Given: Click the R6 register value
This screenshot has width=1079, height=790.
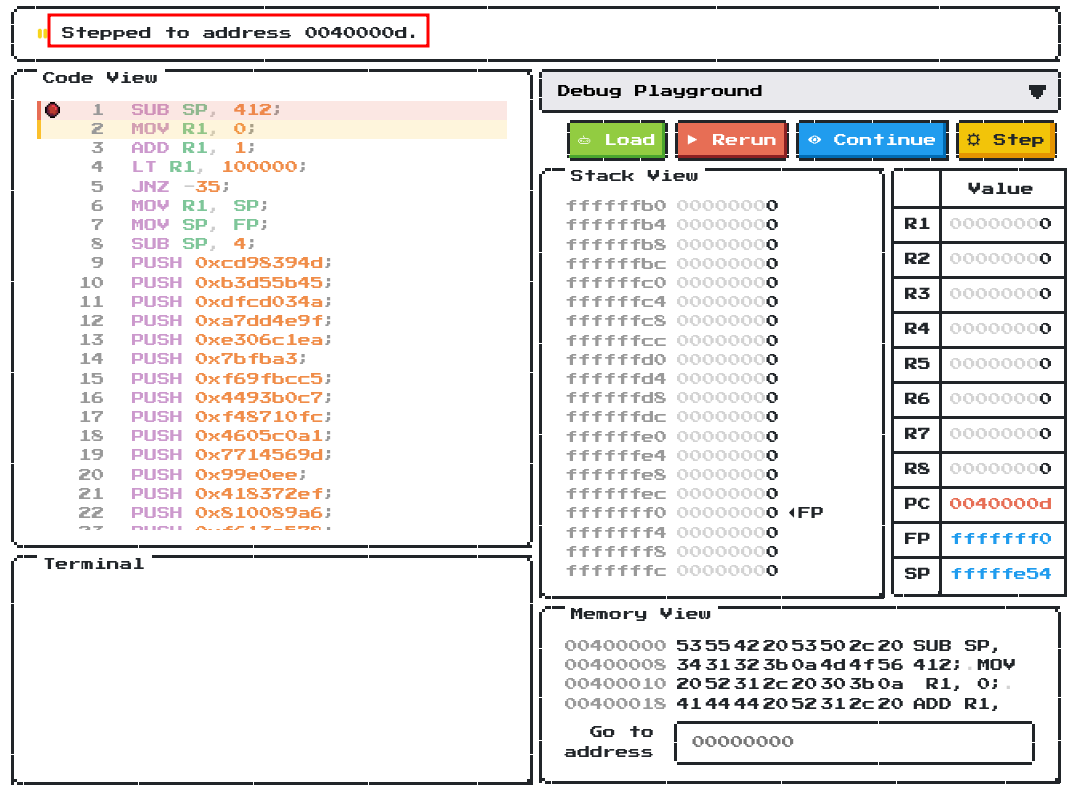Looking at the screenshot, I should (1001, 399).
